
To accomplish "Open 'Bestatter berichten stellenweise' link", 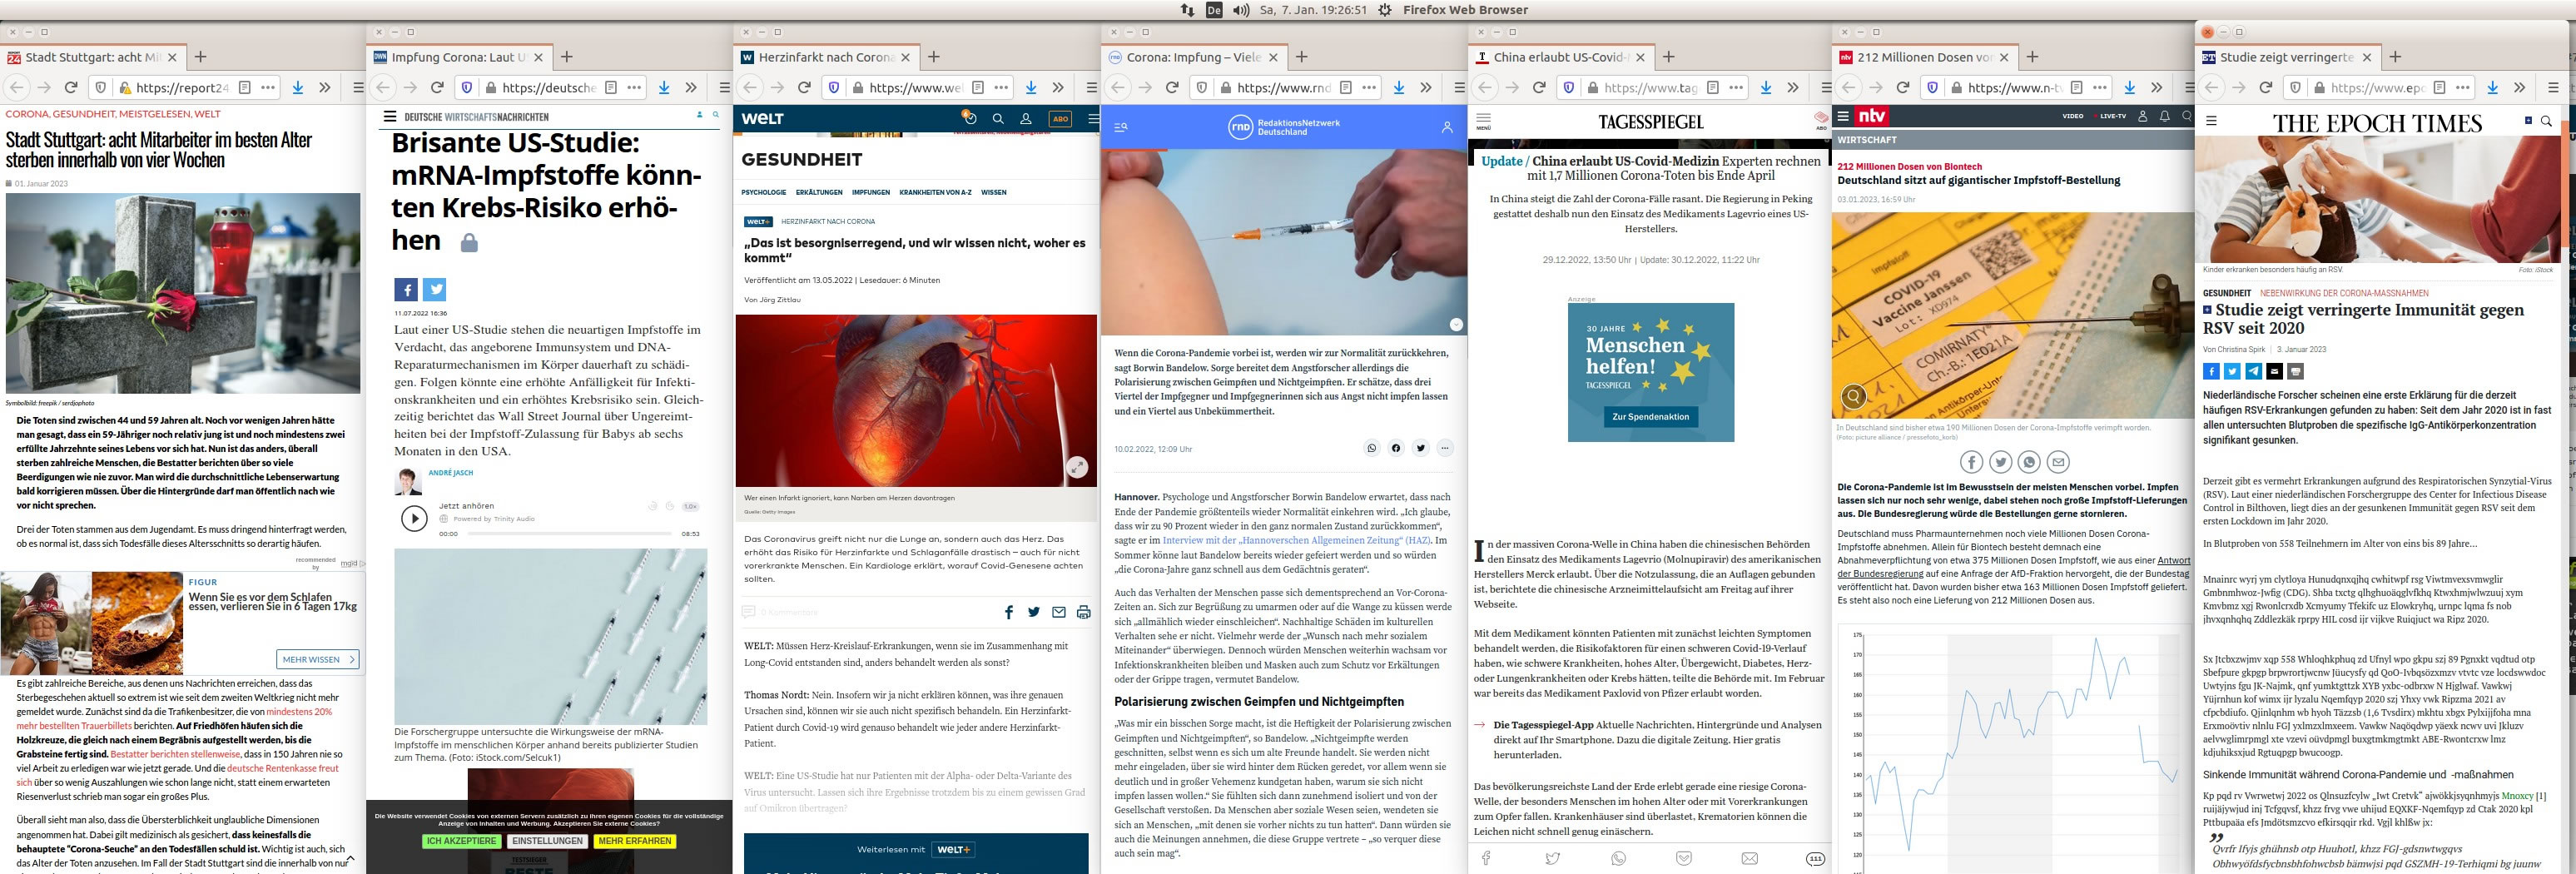I will [x=175, y=754].
